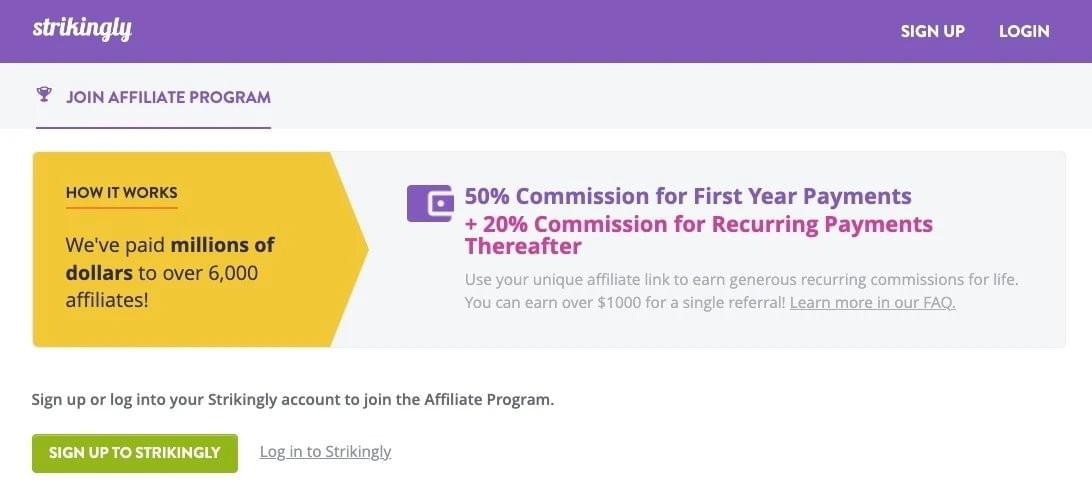Image resolution: width=1092 pixels, height=502 pixels.
Task: Click the pink word 'Thereafter'
Action: tap(523, 246)
